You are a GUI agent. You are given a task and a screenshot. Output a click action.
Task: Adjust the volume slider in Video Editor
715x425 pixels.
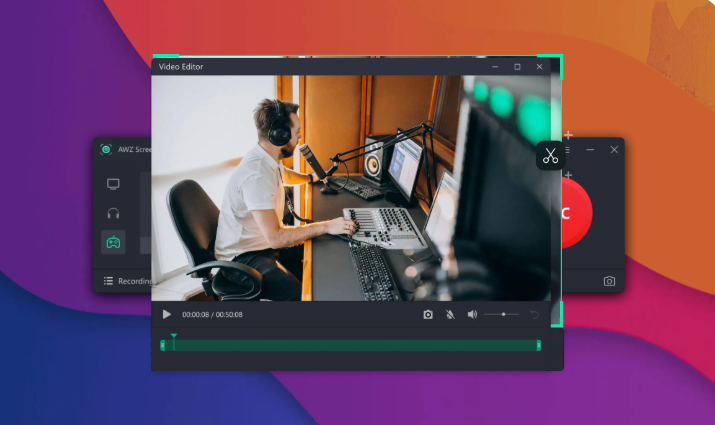click(501, 315)
